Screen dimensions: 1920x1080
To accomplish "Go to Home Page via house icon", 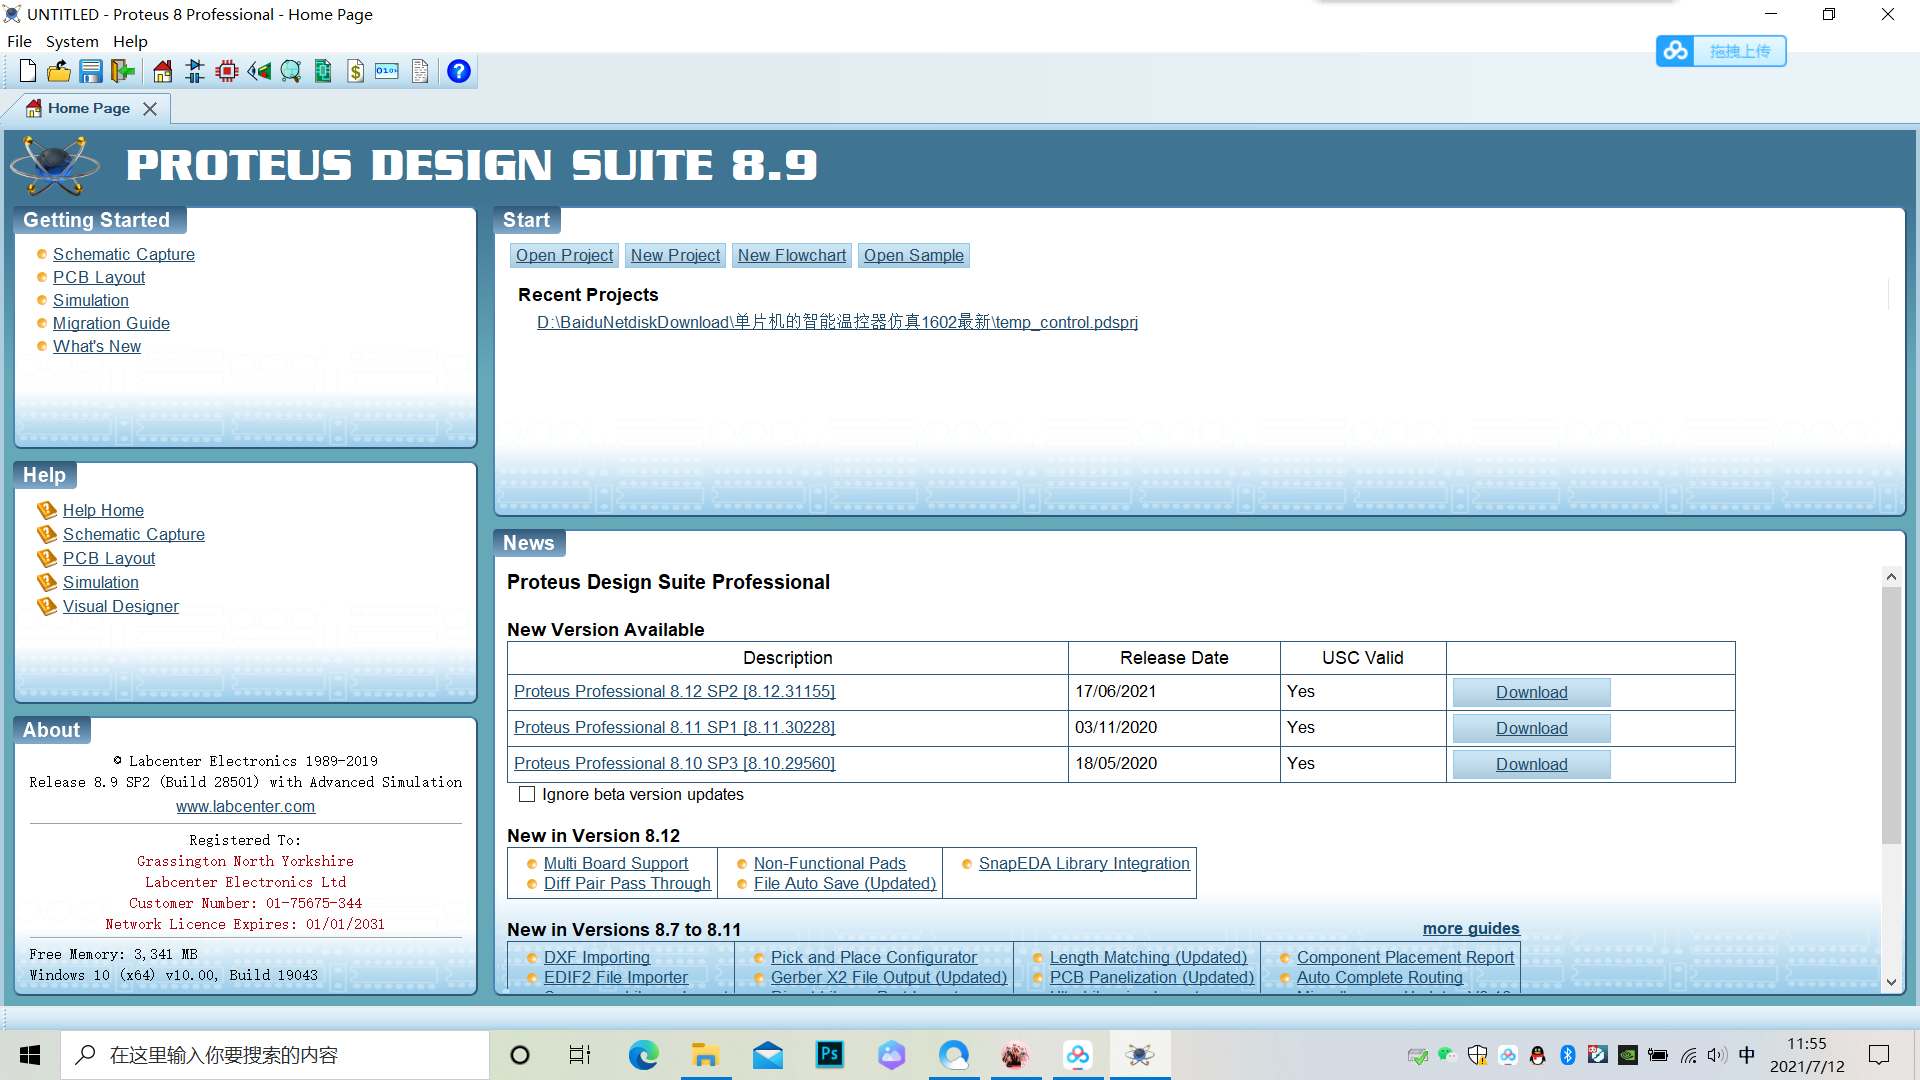I will pos(163,71).
